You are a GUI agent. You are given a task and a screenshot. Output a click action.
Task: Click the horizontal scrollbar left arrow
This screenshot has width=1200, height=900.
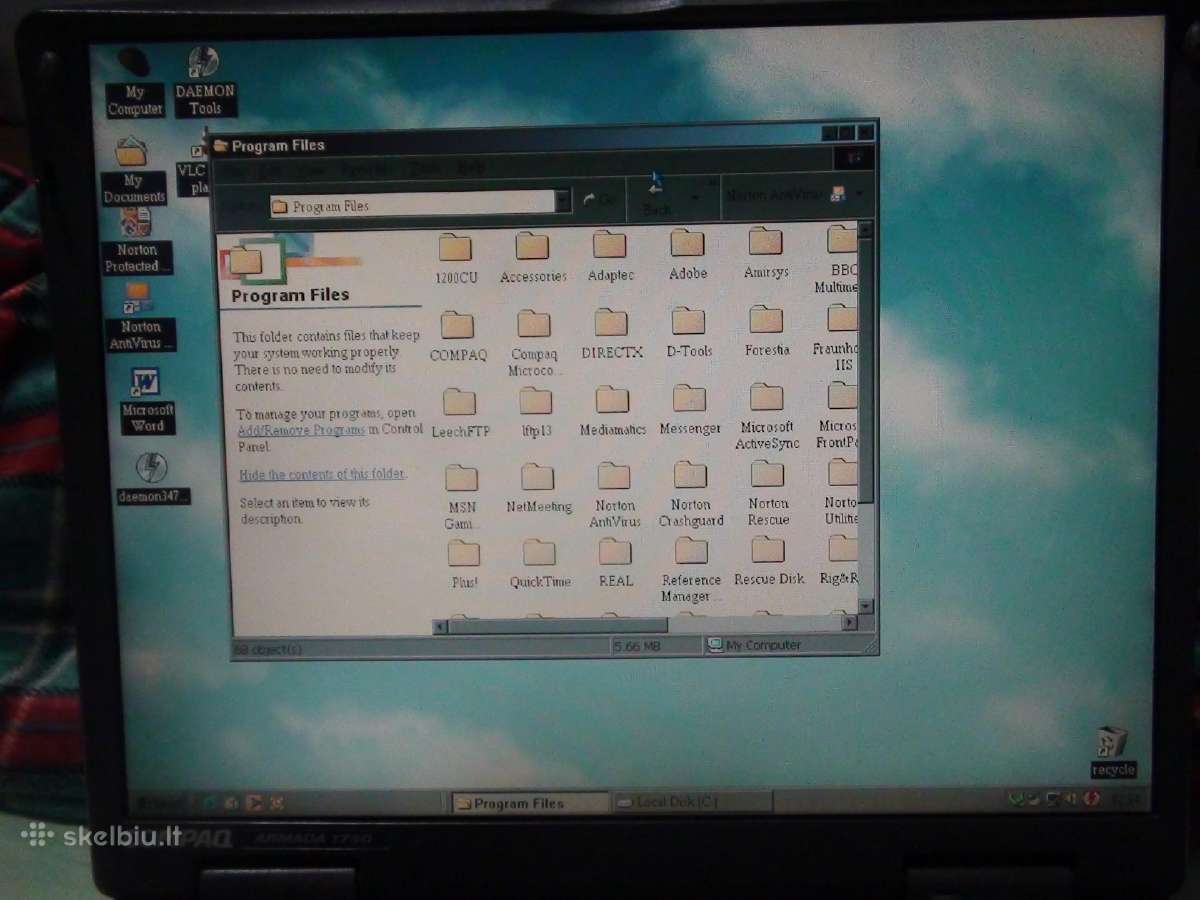coord(440,627)
